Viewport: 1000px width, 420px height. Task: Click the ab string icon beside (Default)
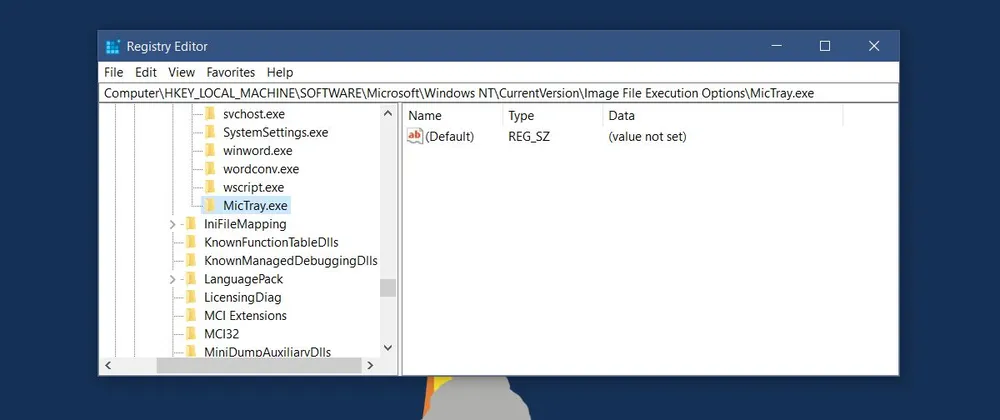(416, 136)
